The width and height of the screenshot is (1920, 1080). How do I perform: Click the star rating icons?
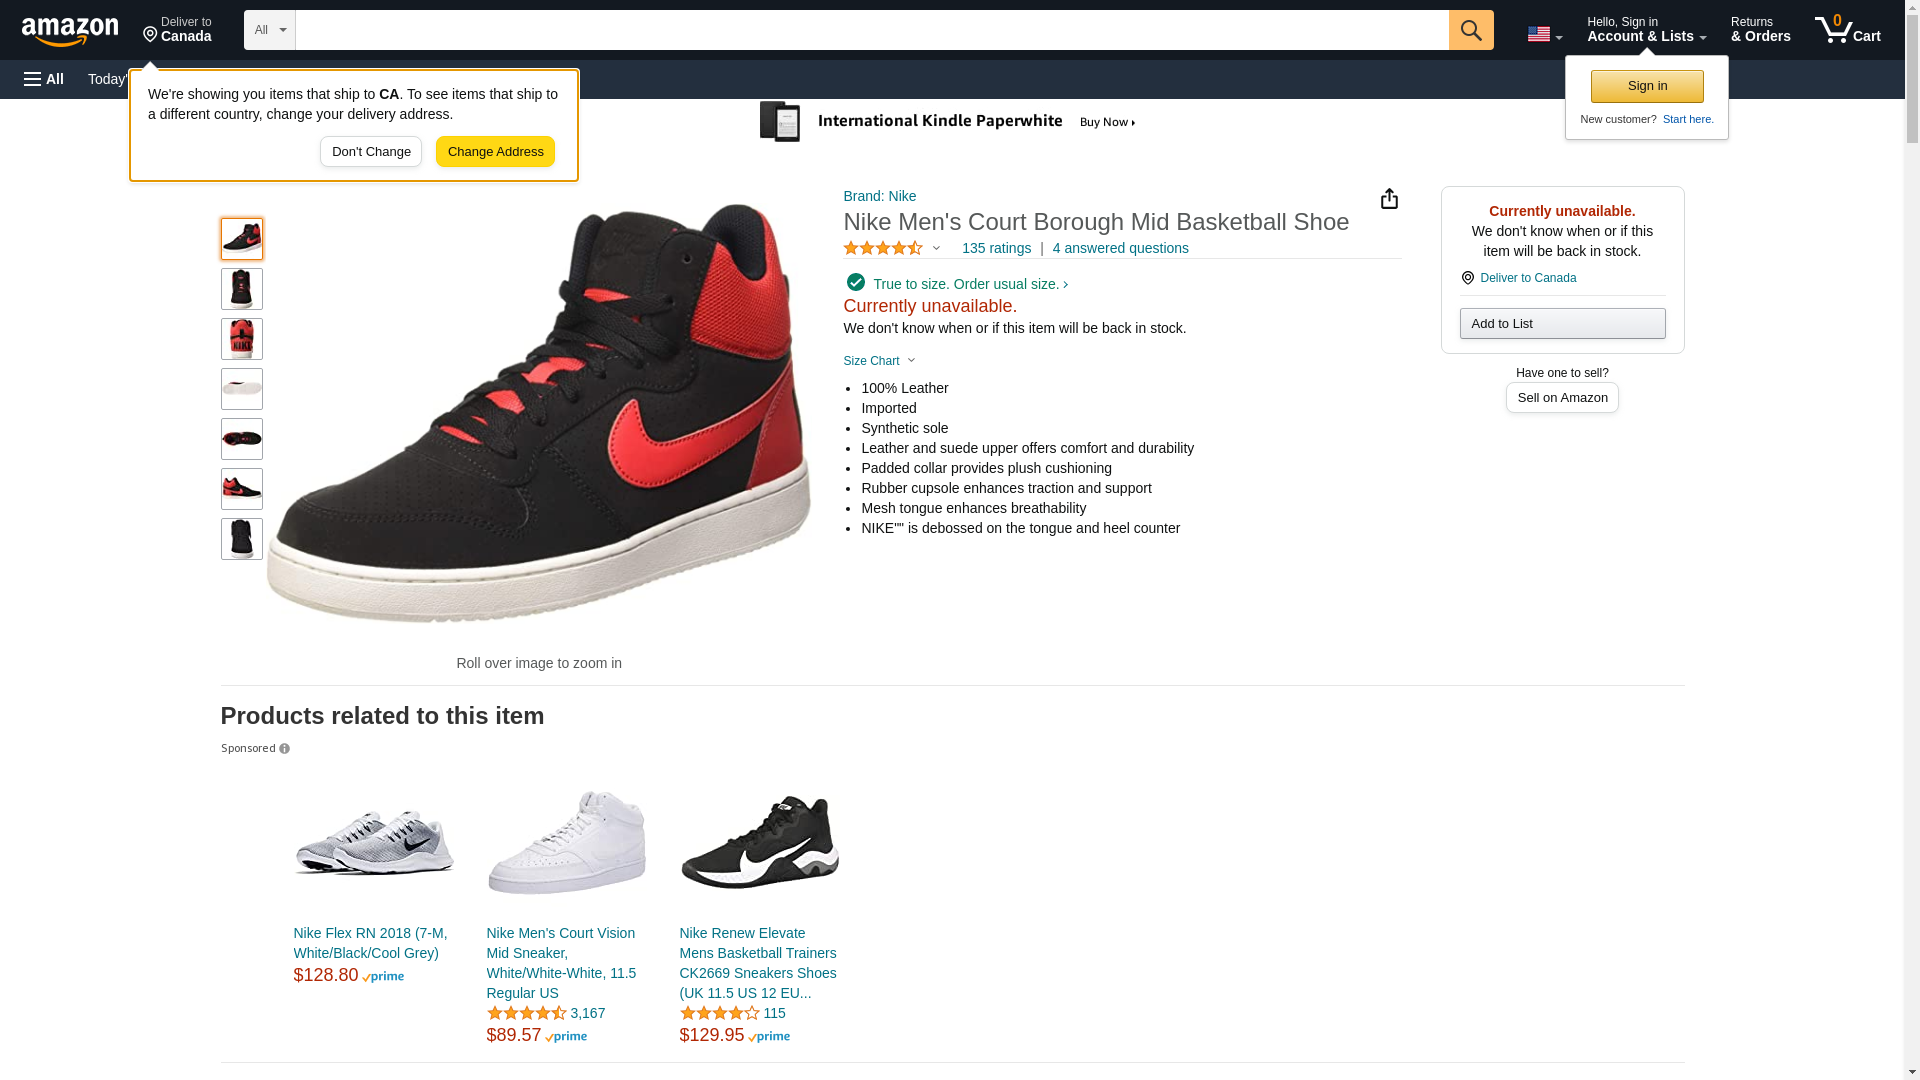883,248
